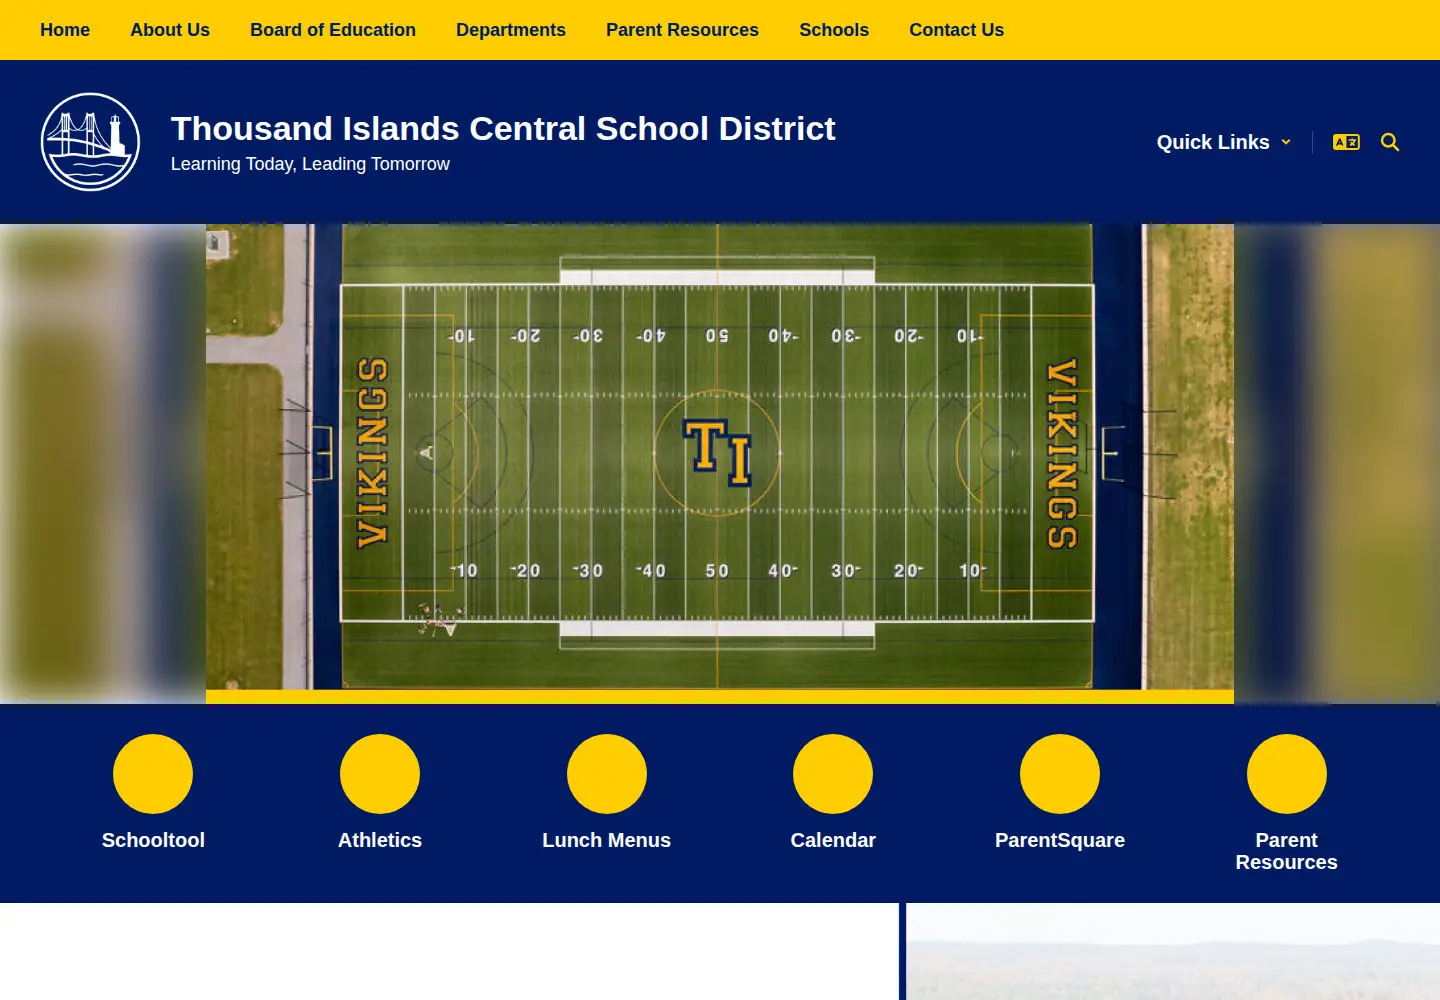Click the yellow circle above Schooltool
This screenshot has width=1440, height=1000.
click(x=153, y=774)
